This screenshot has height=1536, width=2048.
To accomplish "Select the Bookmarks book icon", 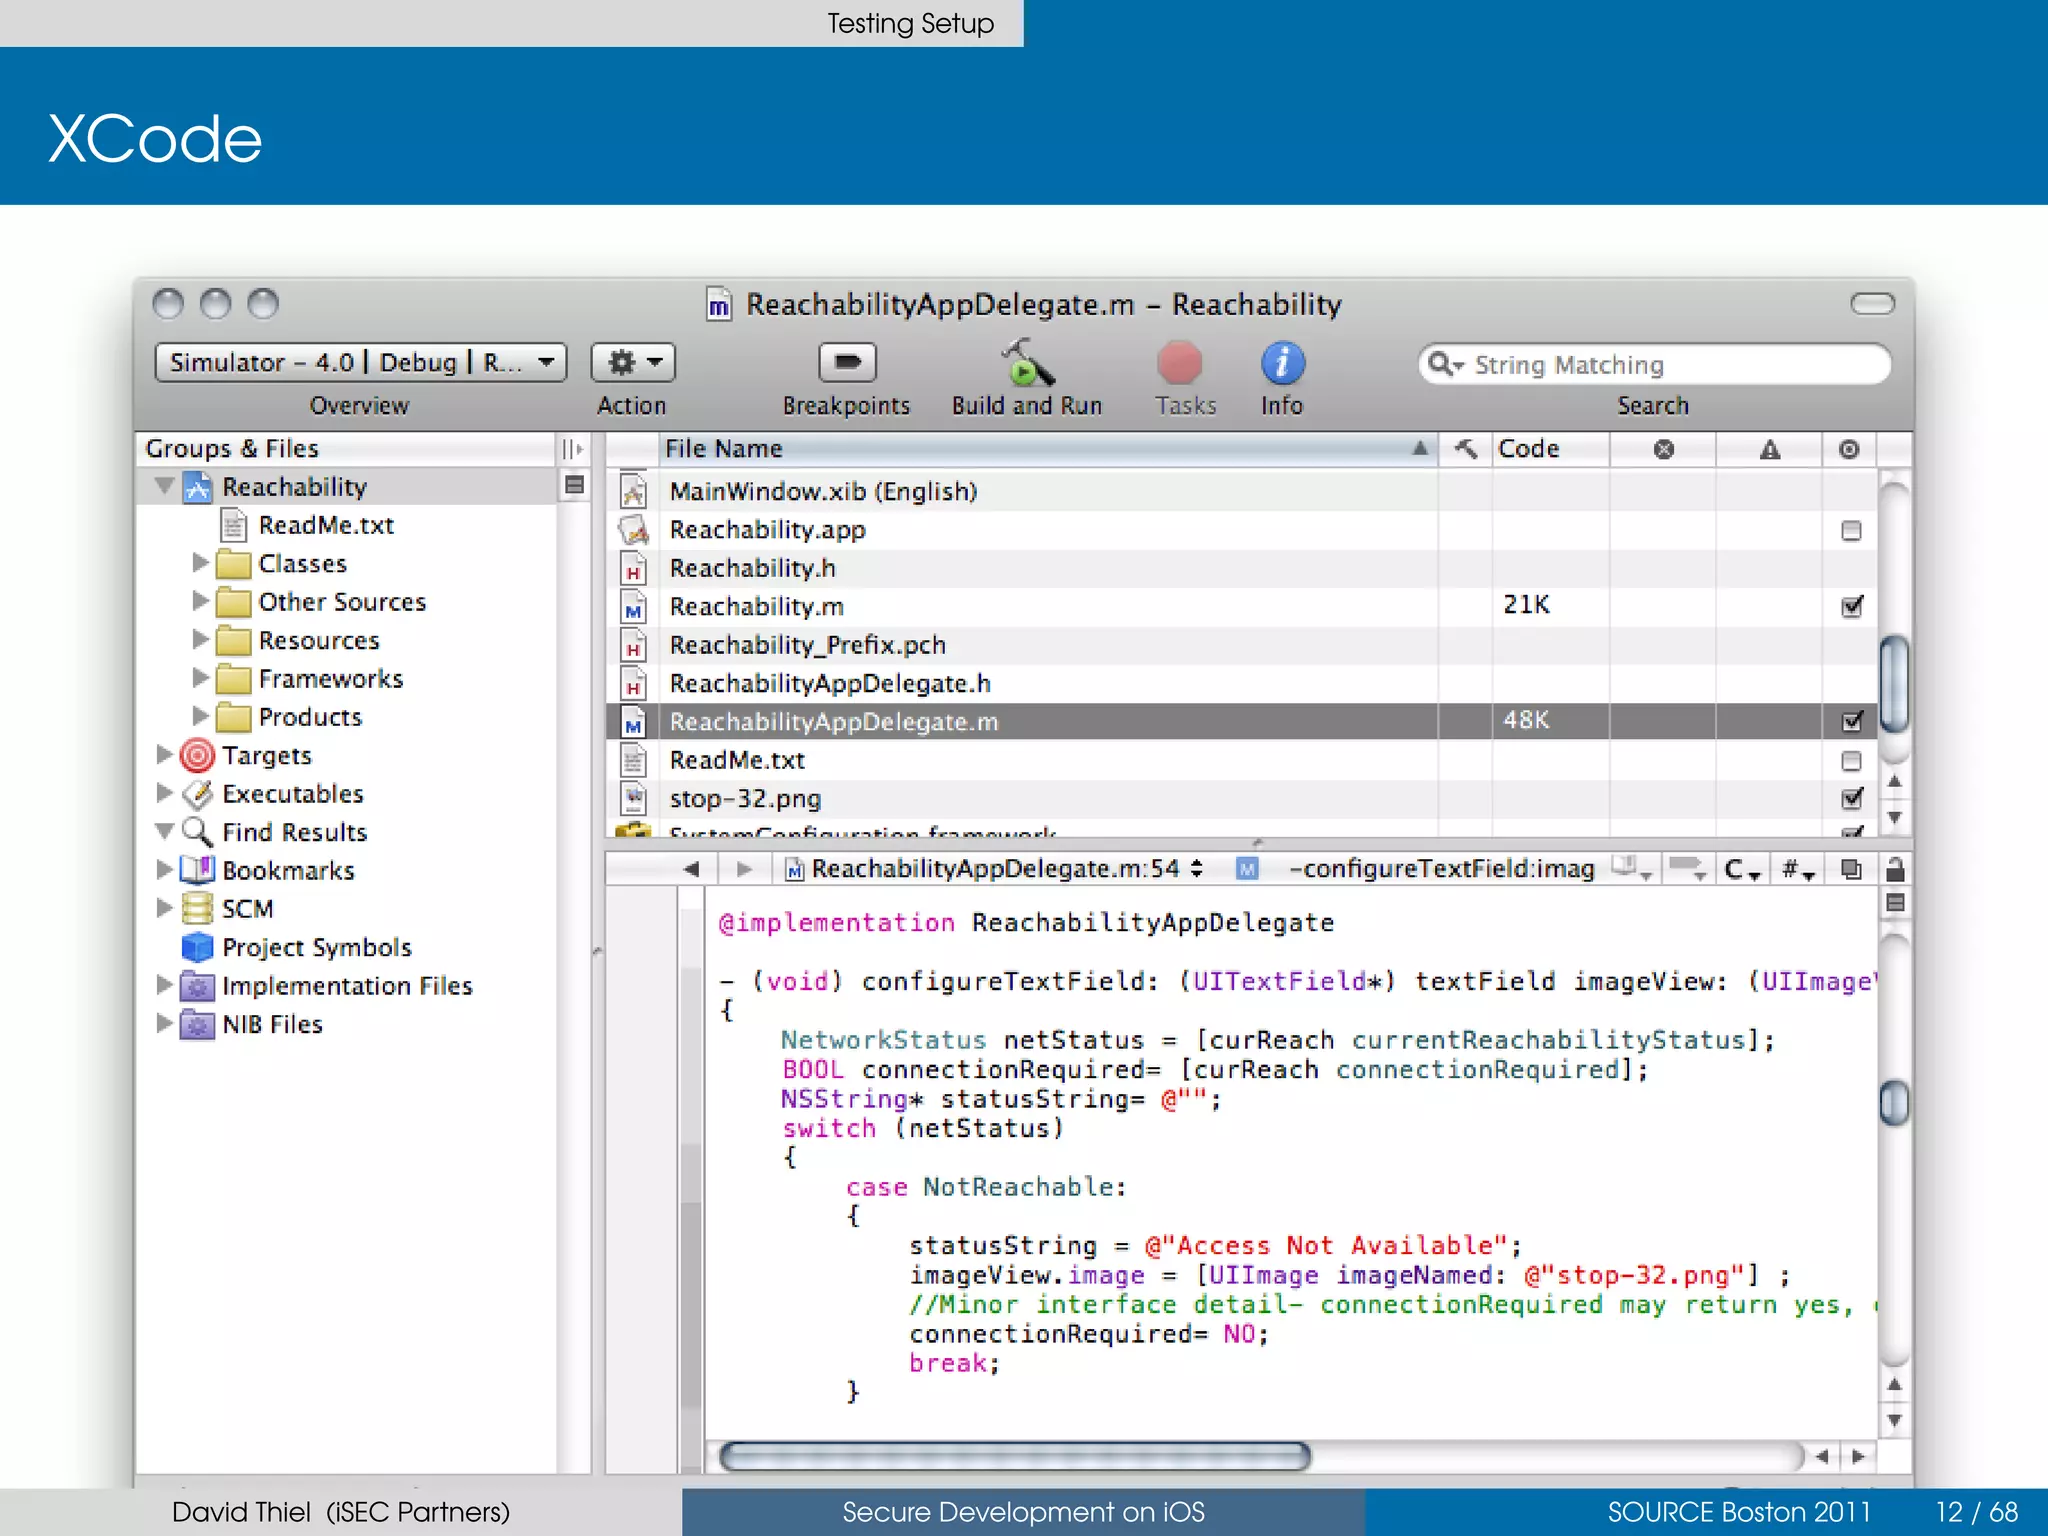I will 198,870.
